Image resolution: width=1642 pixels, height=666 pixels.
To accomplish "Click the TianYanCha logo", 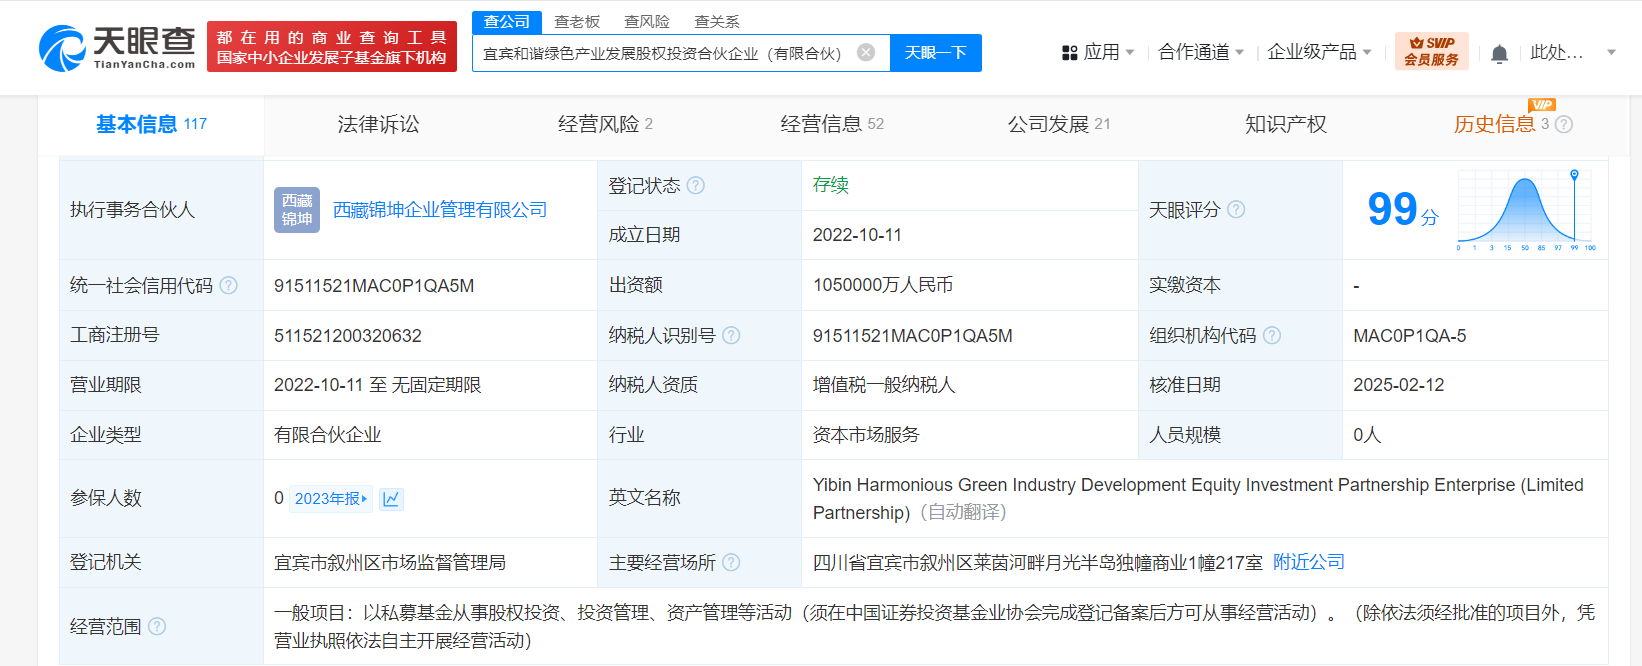I will 117,48.
